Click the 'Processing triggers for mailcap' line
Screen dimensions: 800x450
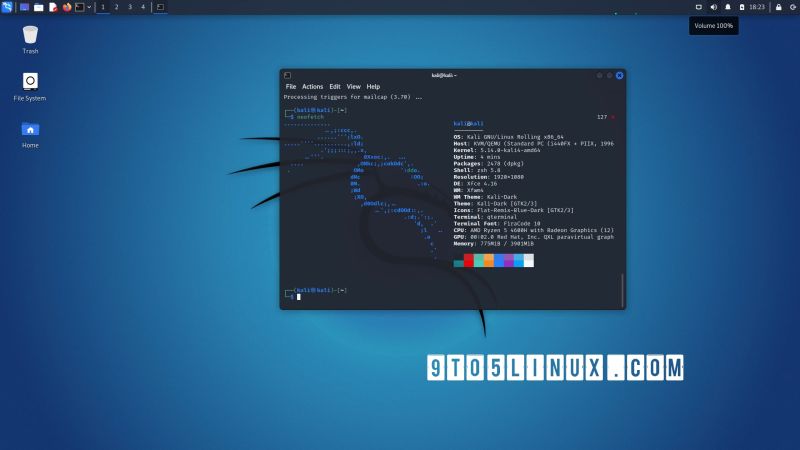point(353,97)
